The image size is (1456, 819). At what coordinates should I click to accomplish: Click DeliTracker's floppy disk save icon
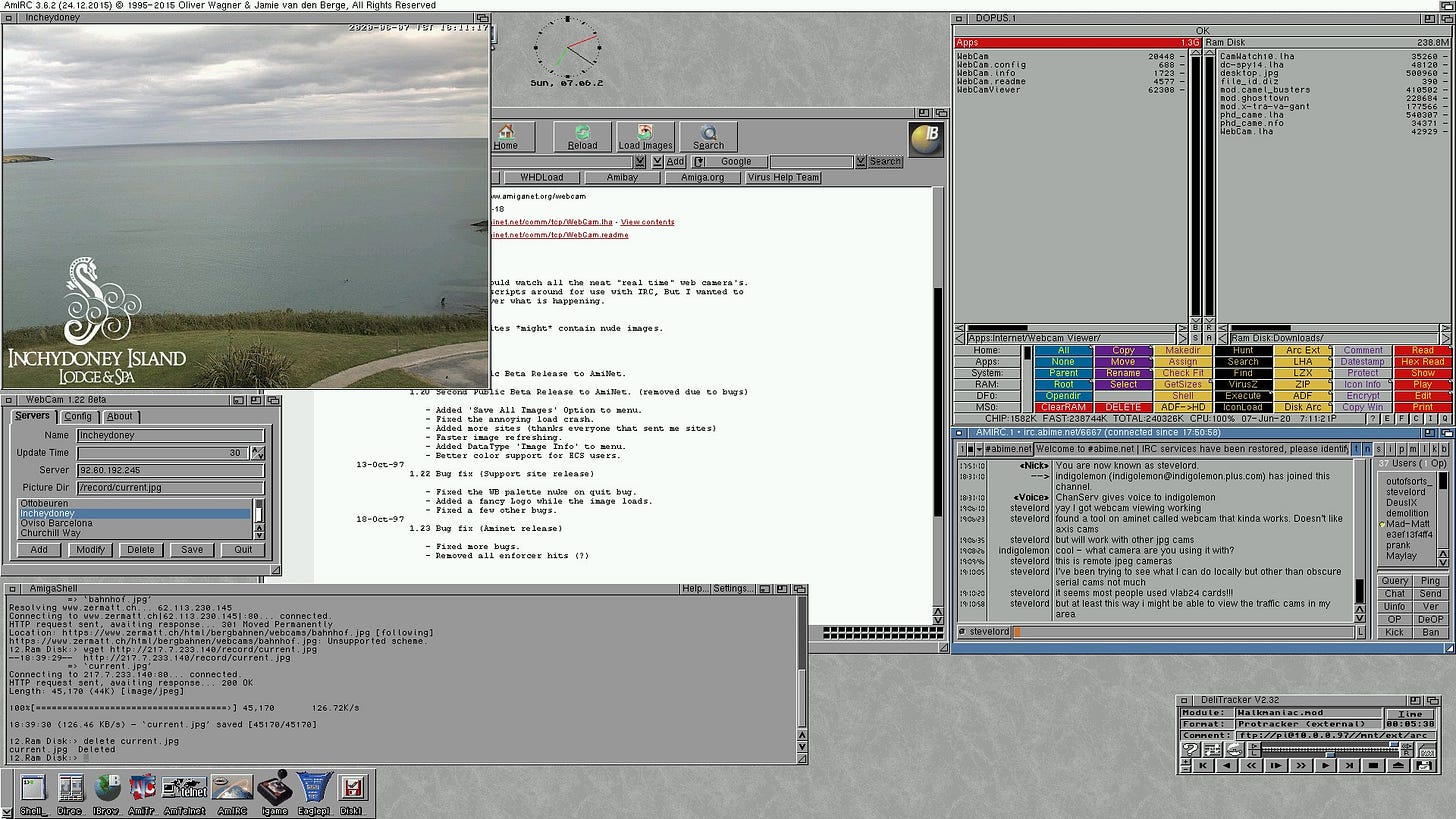1424,765
